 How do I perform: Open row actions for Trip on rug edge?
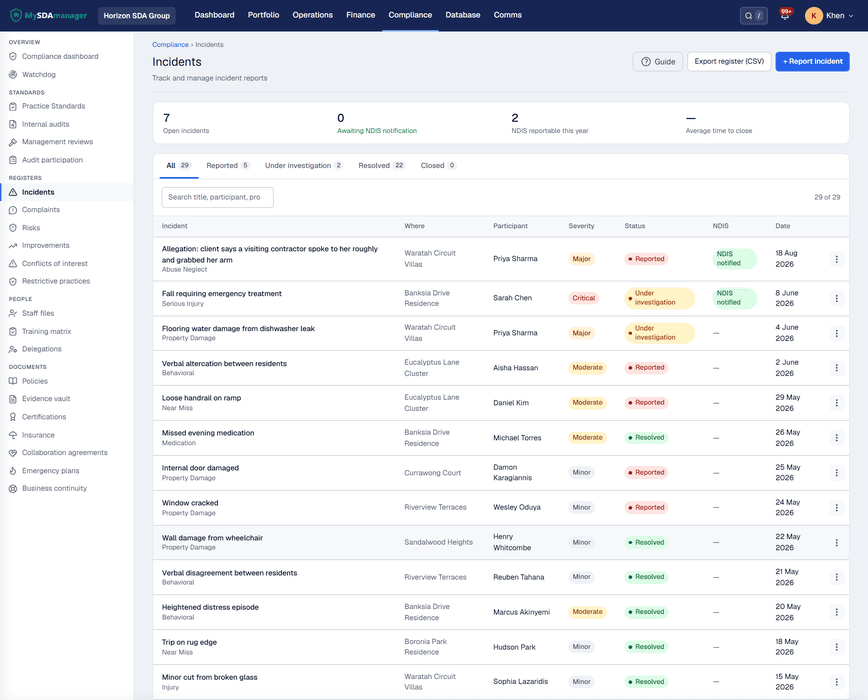click(x=836, y=647)
